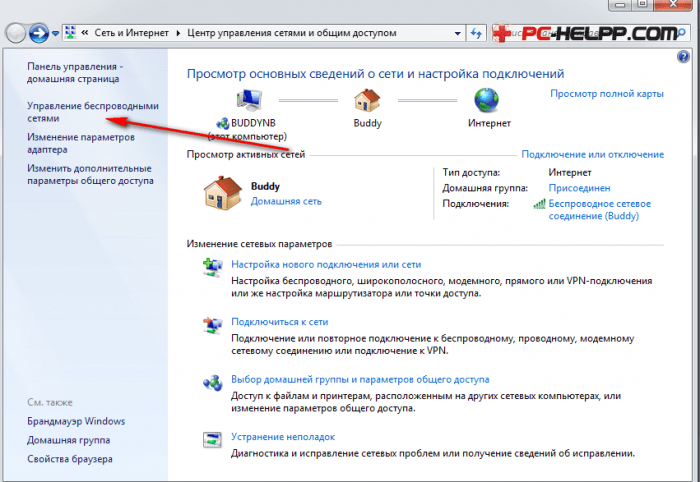Open 'Управление беспроводными сетями' link
Screen dimensions: 700x482
point(93,112)
